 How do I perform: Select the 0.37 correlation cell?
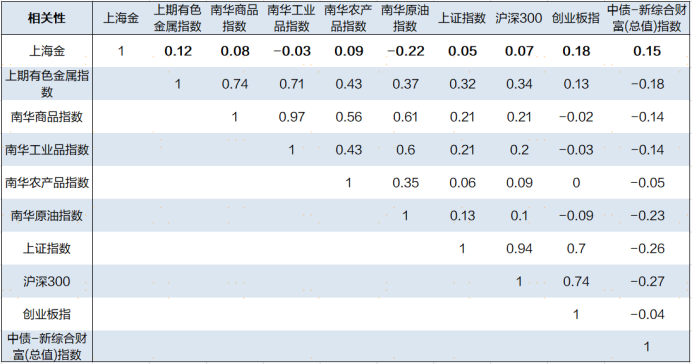coord(405,84)
